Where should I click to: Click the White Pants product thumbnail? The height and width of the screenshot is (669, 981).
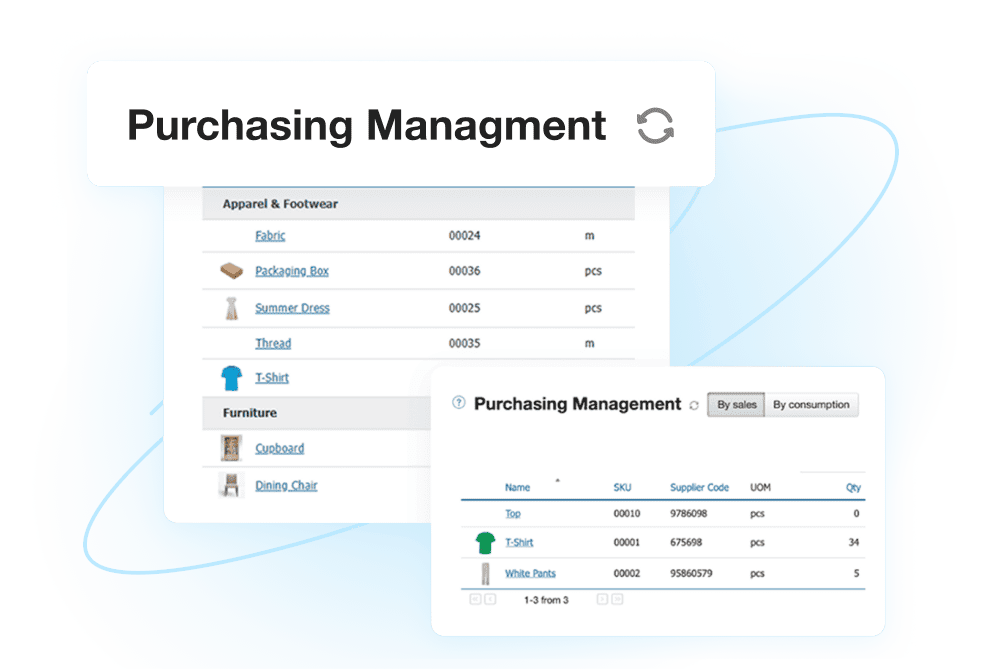tap(485, 574)
